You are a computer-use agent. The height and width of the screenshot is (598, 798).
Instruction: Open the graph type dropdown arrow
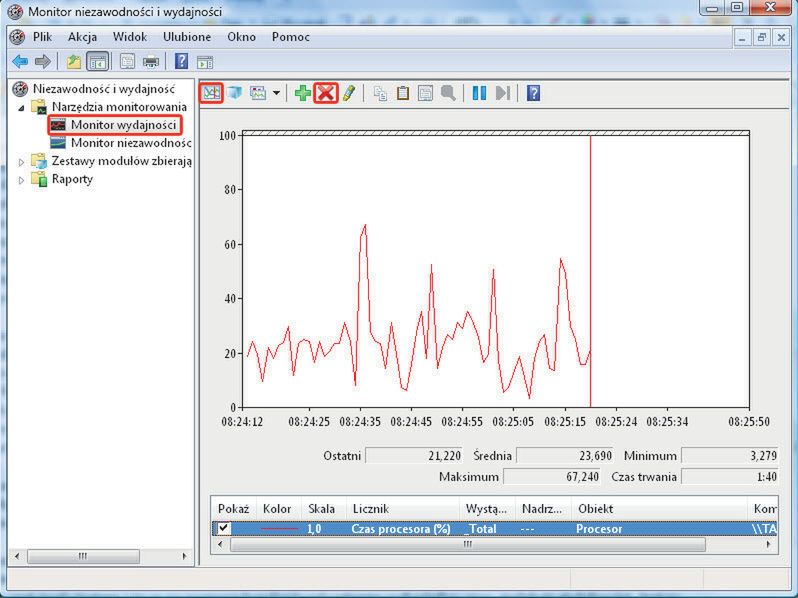[276, 93]
